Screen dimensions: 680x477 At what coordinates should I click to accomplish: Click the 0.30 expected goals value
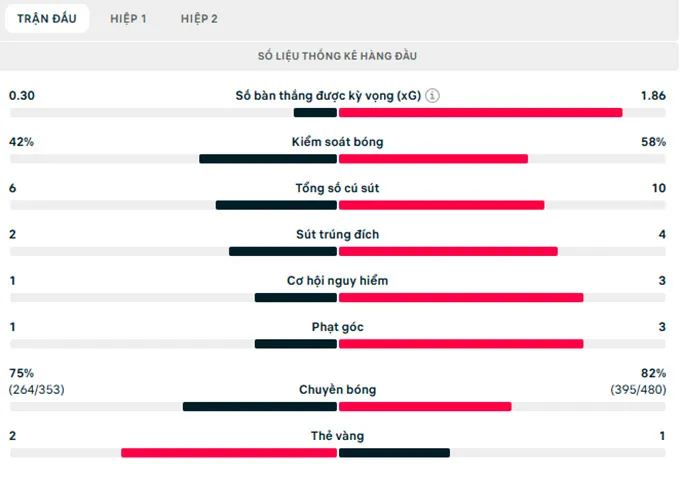point(22,96)
